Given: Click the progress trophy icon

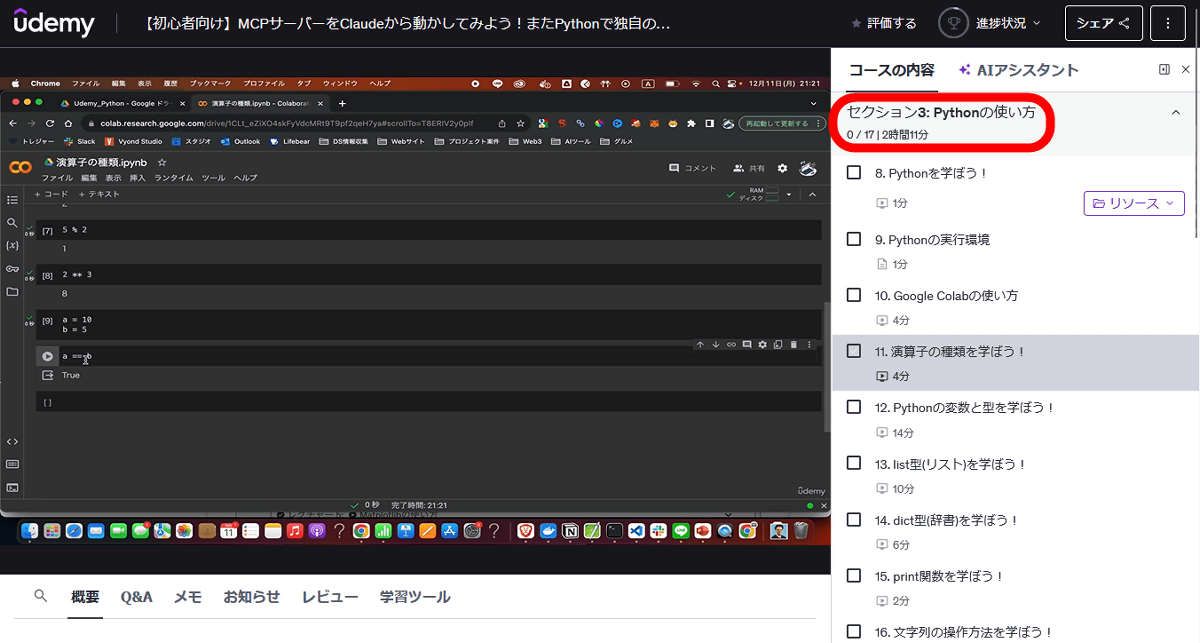Looking at the screenshot, I should 953,23.
